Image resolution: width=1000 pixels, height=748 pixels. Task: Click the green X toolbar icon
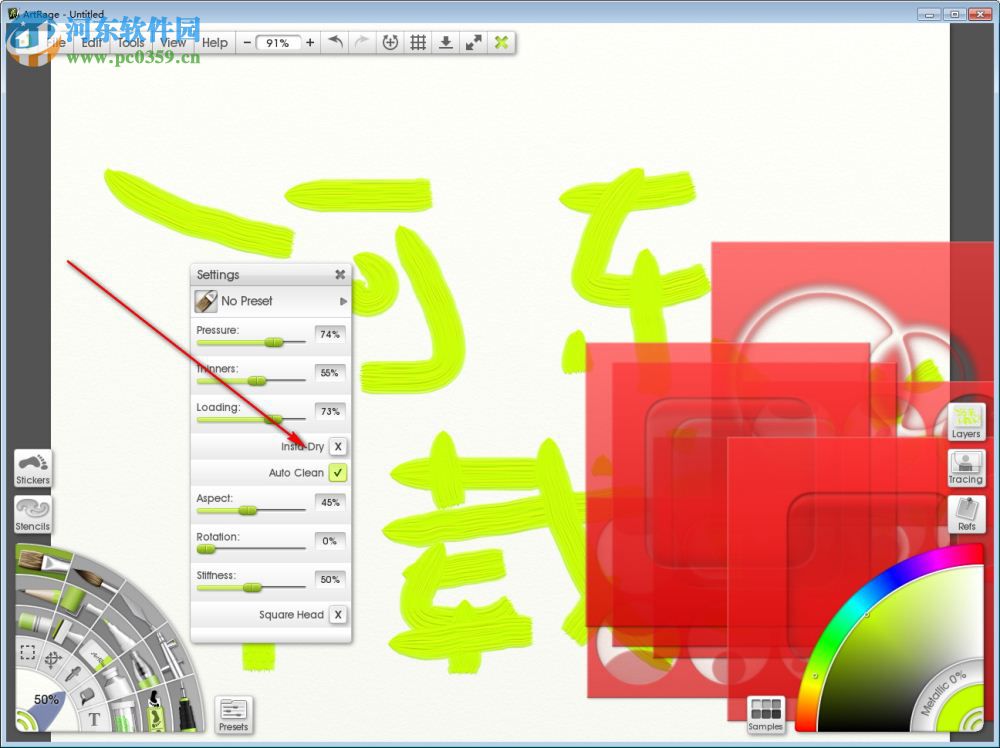click(501, 42)
